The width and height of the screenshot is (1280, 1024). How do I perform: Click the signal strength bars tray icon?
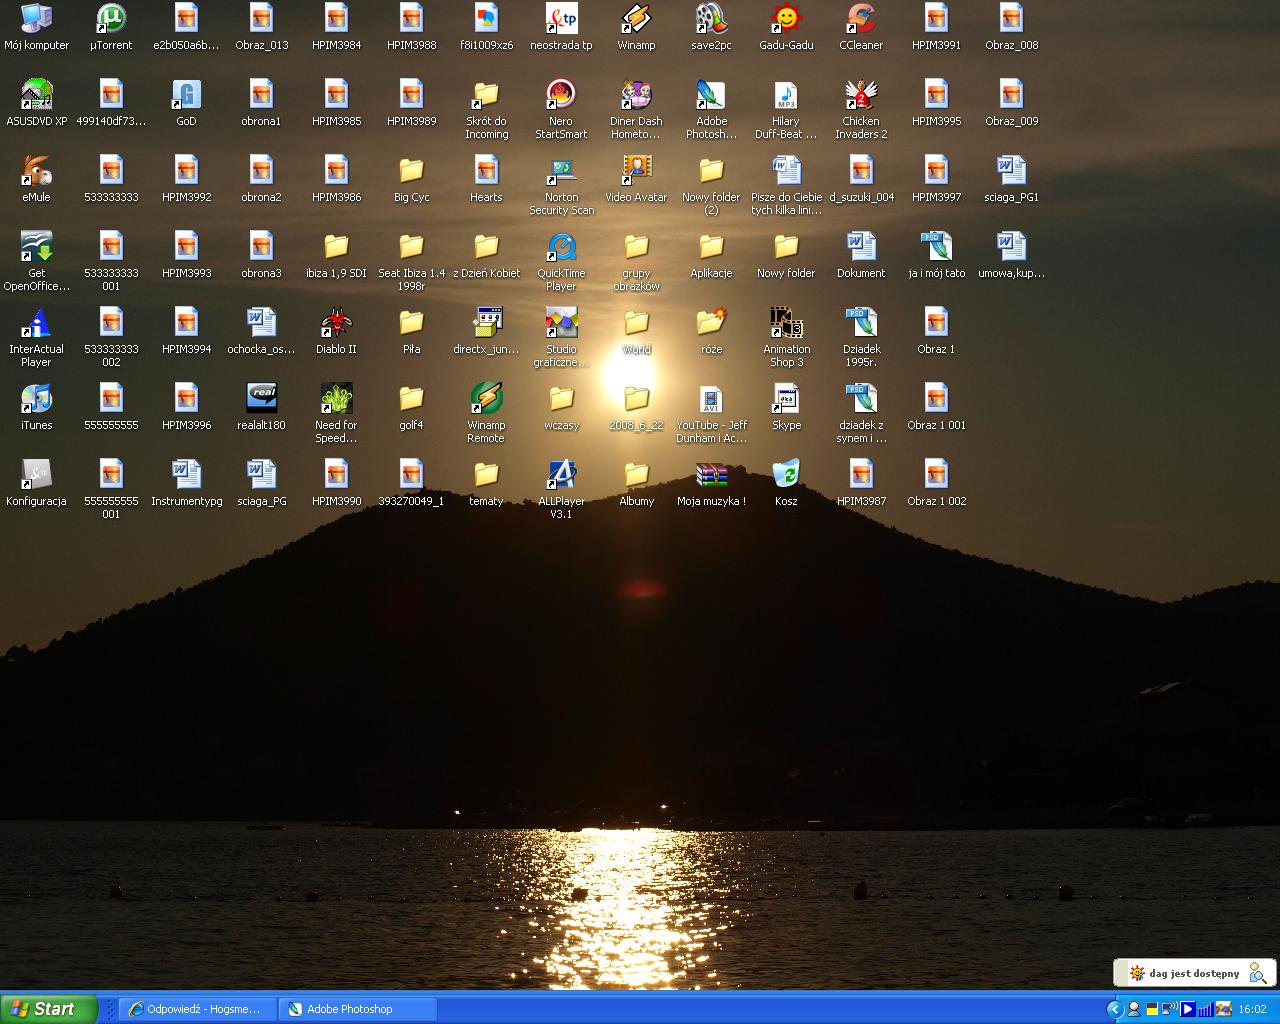(1205, 1009)
